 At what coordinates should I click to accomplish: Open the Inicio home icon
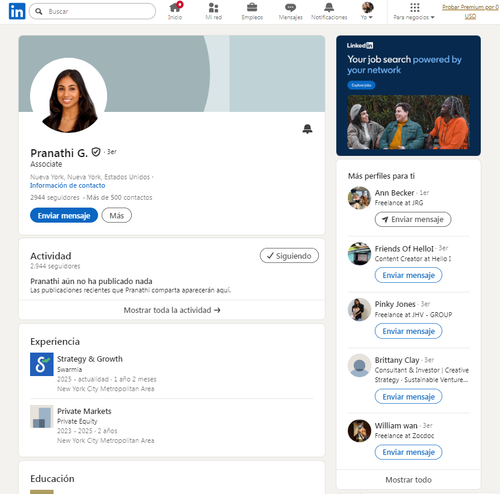click(175, 11)
